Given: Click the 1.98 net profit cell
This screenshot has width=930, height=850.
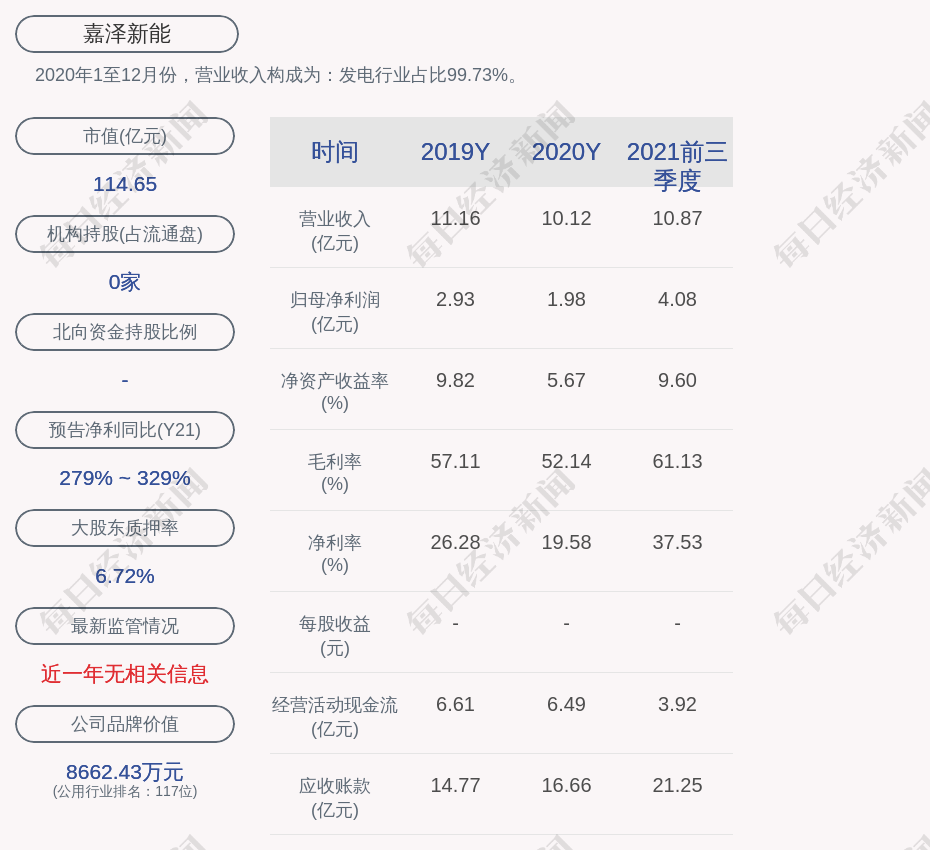Looking at the screenshot, I should [x=566, y=300].
